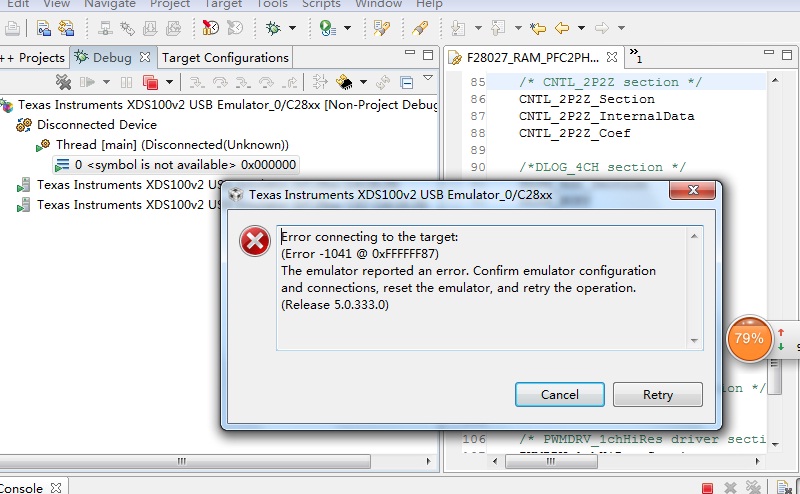The height and width of the screenshot is (494, 800).
Task: Click scroll-up arrow in error message box
Action: click(x=694, y=236)
